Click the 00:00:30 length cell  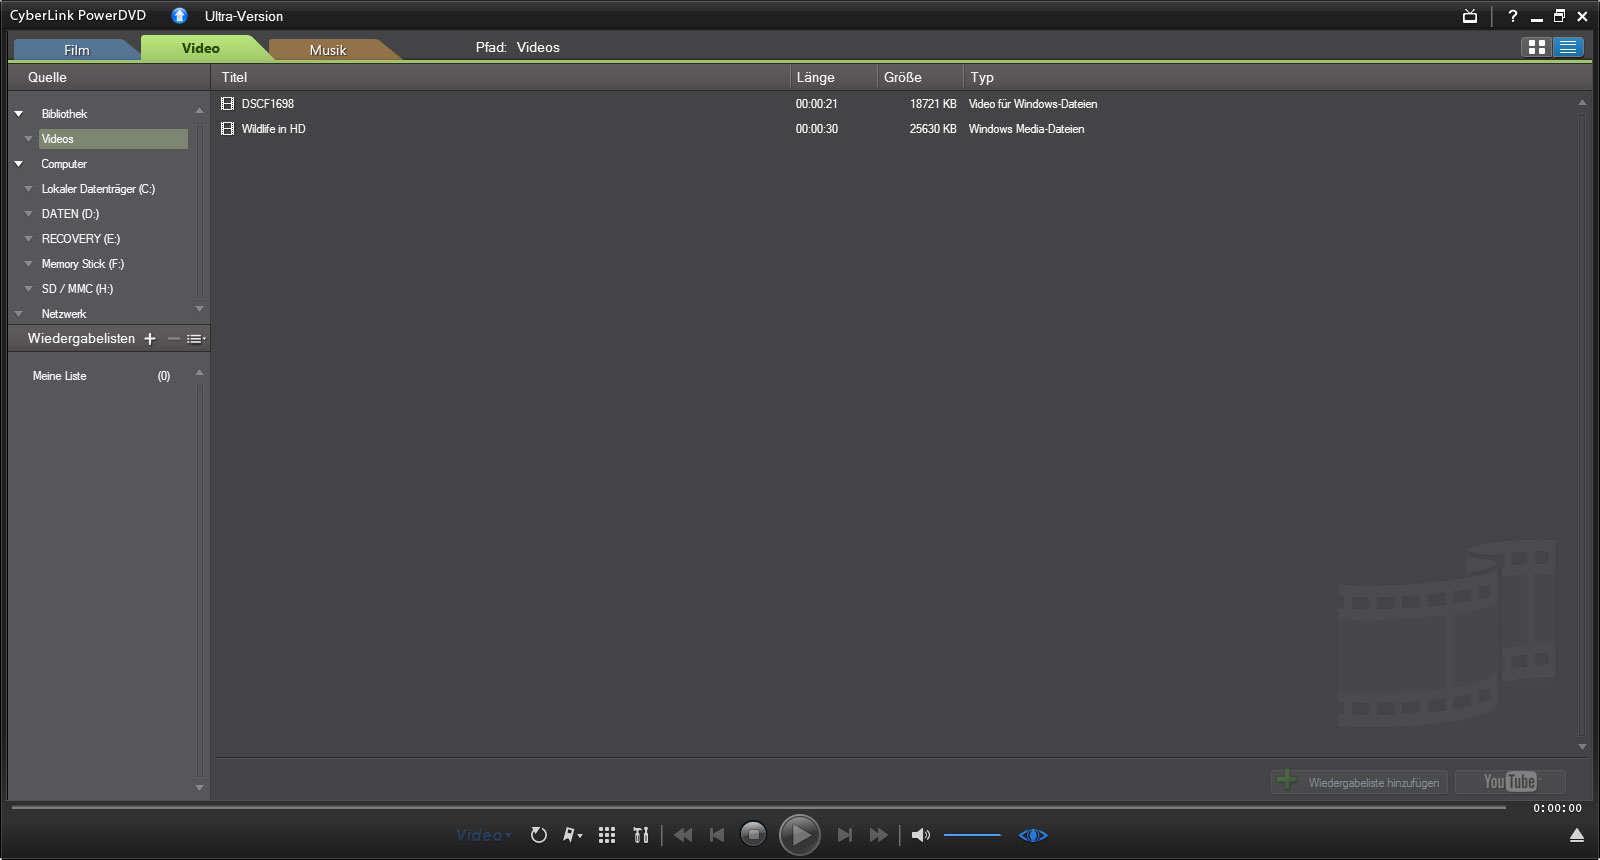pyautogui.click(x=817, y=129)
